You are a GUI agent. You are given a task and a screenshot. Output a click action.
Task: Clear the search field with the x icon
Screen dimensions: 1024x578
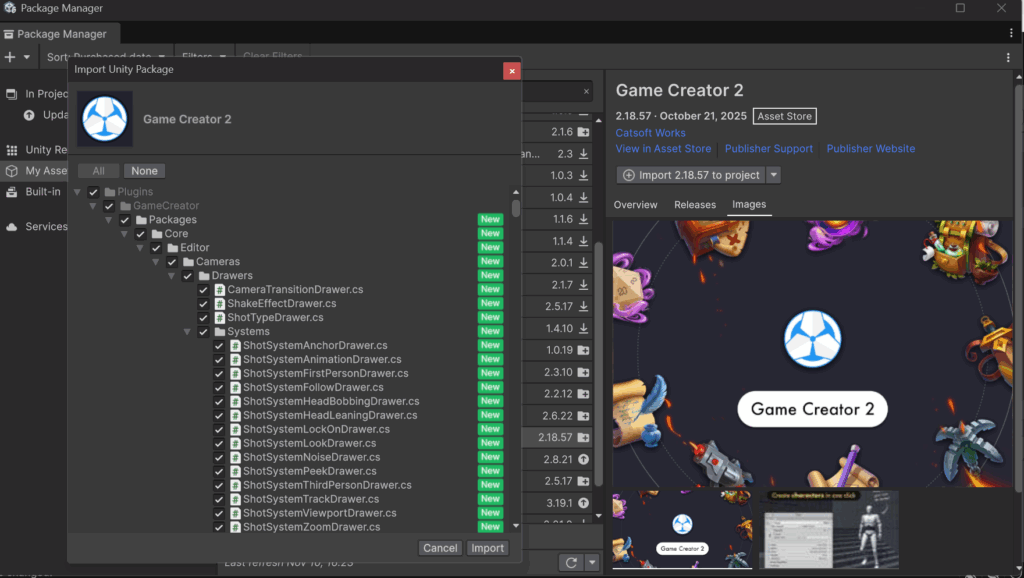pos(587,92)
